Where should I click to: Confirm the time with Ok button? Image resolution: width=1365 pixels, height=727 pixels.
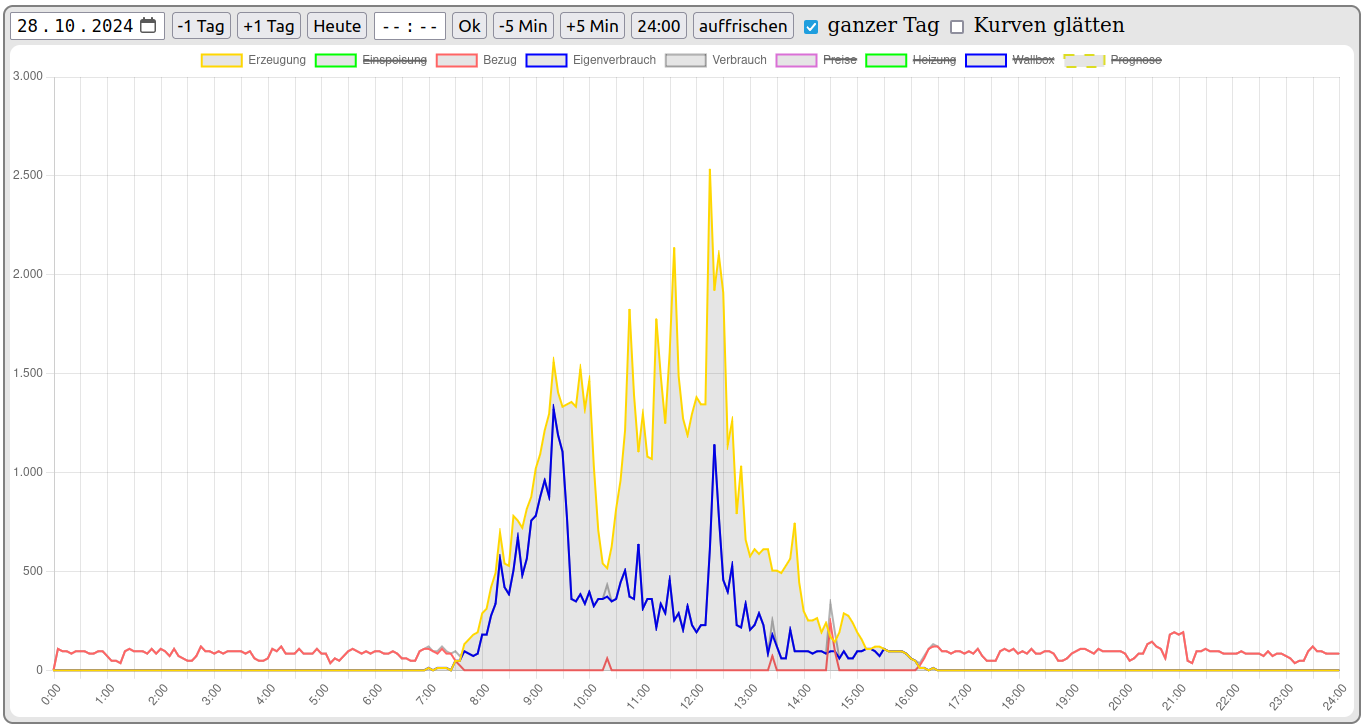pos(470,26)
